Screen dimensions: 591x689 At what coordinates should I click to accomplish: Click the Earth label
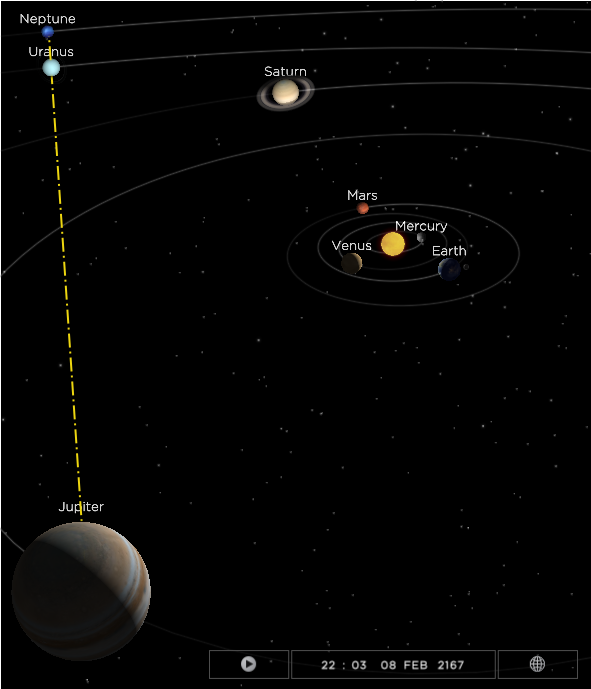[449, 251]
